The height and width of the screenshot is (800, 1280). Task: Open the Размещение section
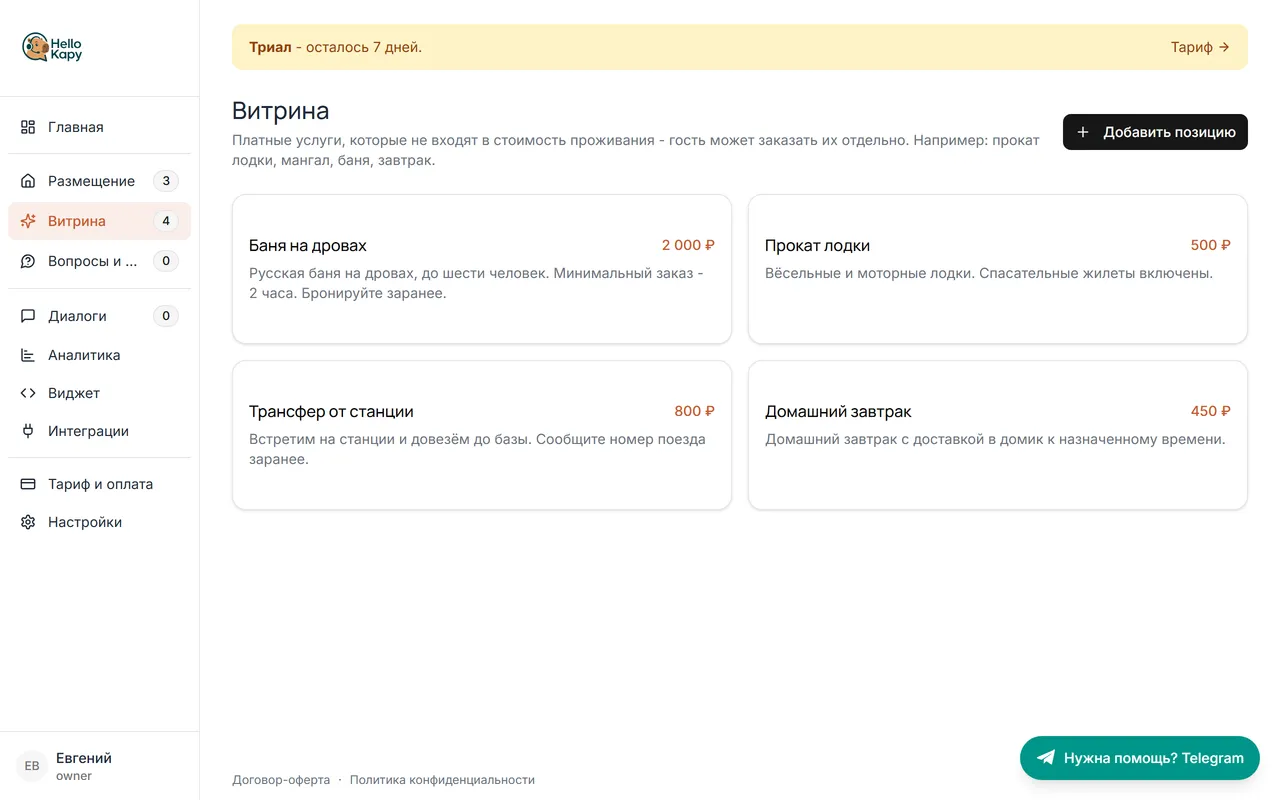coord(99,181)
